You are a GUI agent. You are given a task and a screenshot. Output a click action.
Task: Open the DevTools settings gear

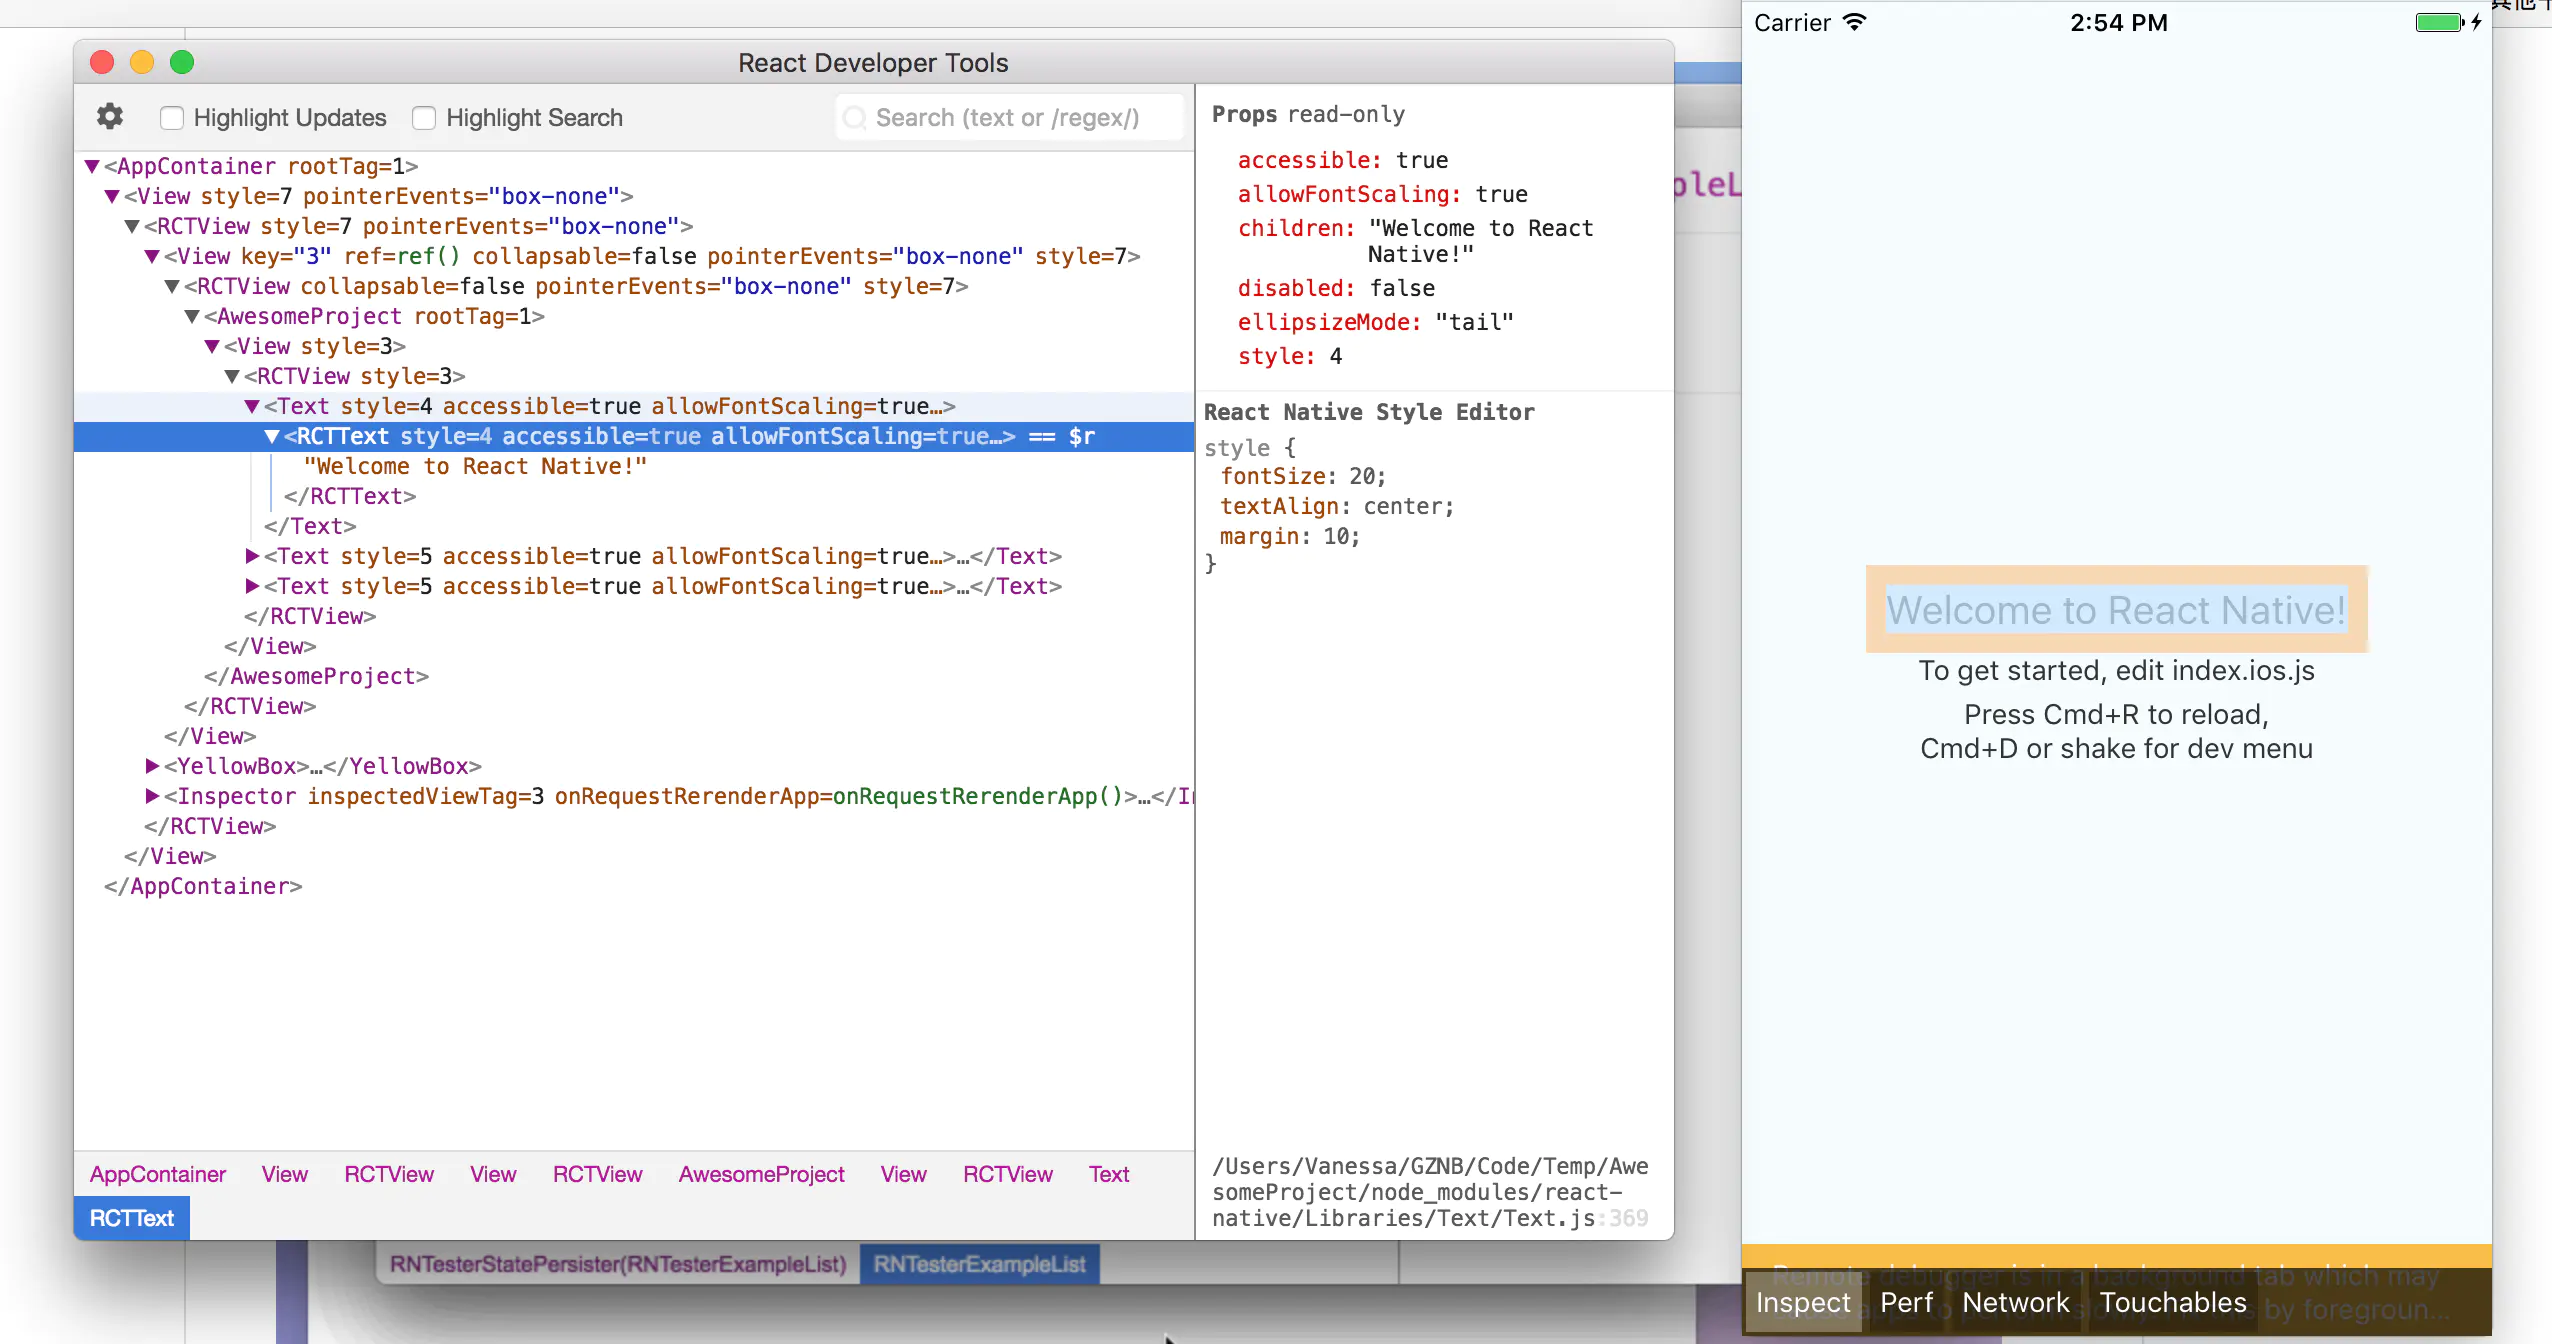pyautogui.click(x=110, y=117)
